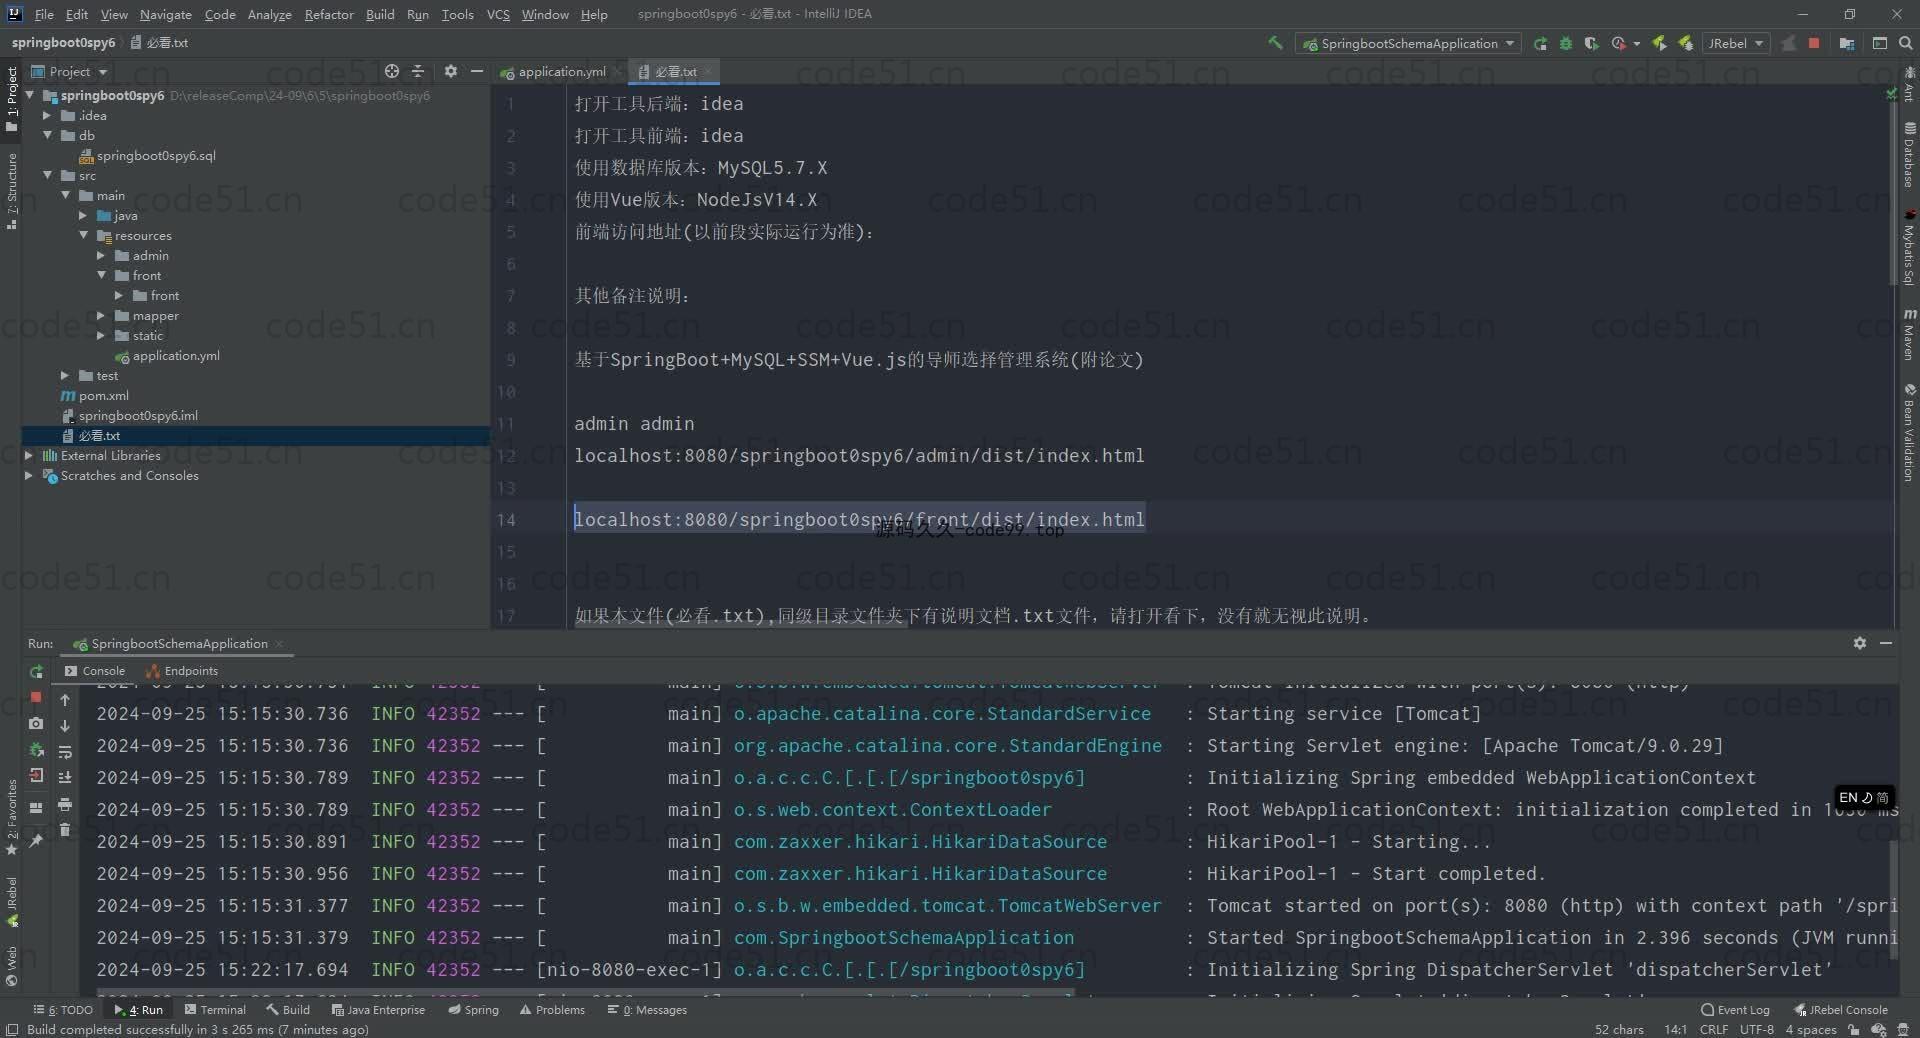Close the 必看.txt editor tab

(707, 71)
